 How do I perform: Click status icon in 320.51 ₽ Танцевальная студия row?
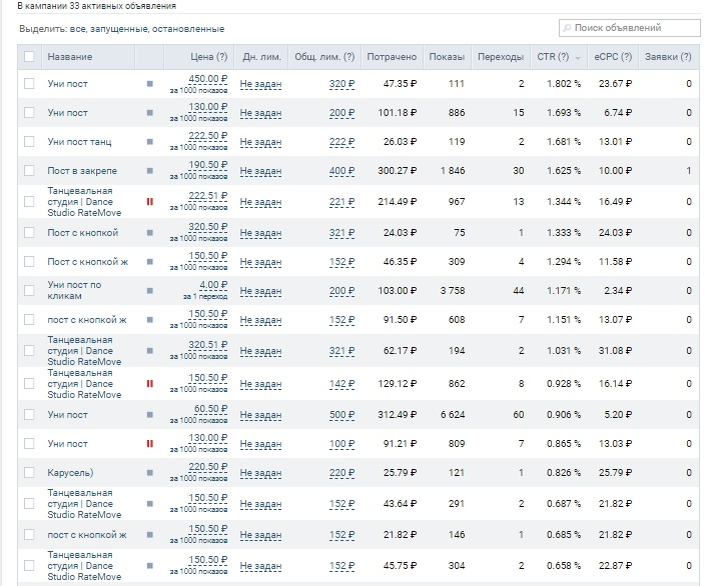coord(150,351)
